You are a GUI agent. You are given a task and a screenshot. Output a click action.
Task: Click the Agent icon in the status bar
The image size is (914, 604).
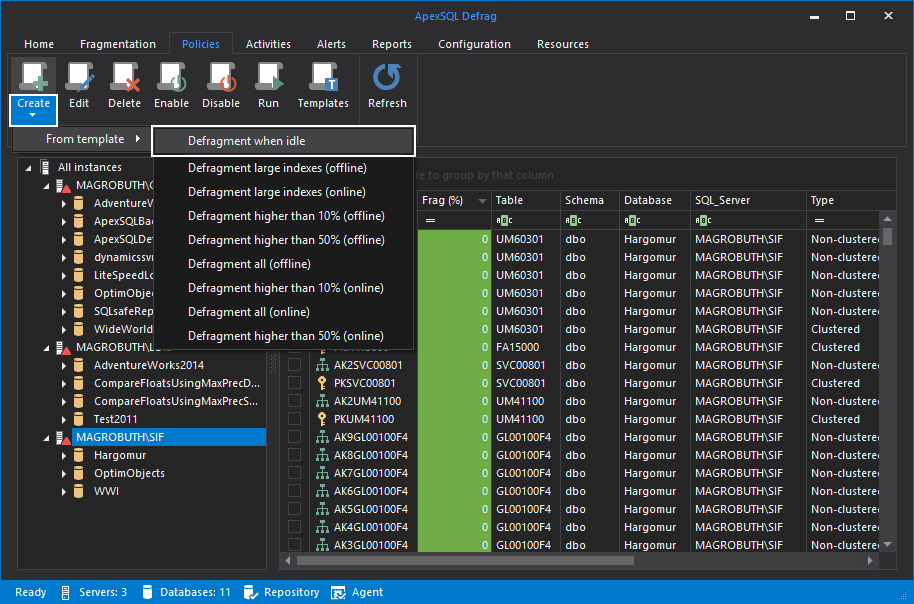point(338,592)
